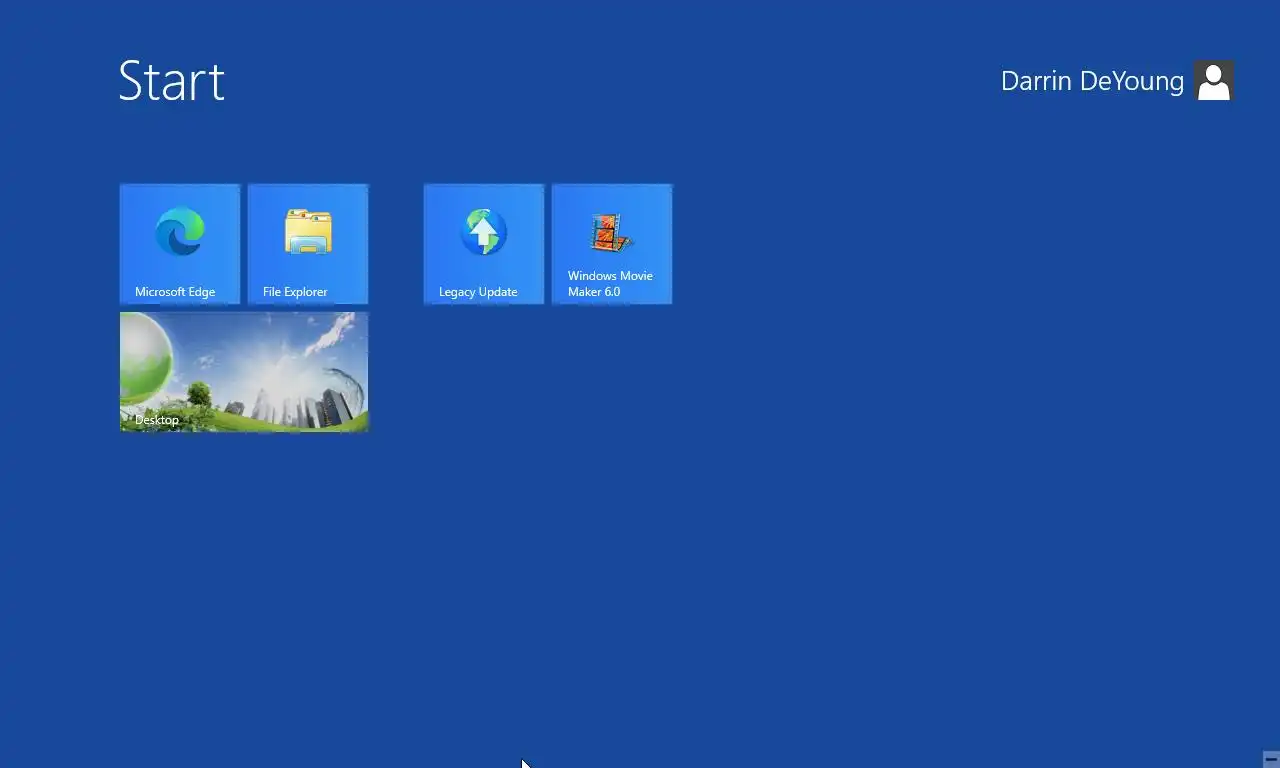Click the user account picture icon
Screen dimensions: 1280x768
1214,81
